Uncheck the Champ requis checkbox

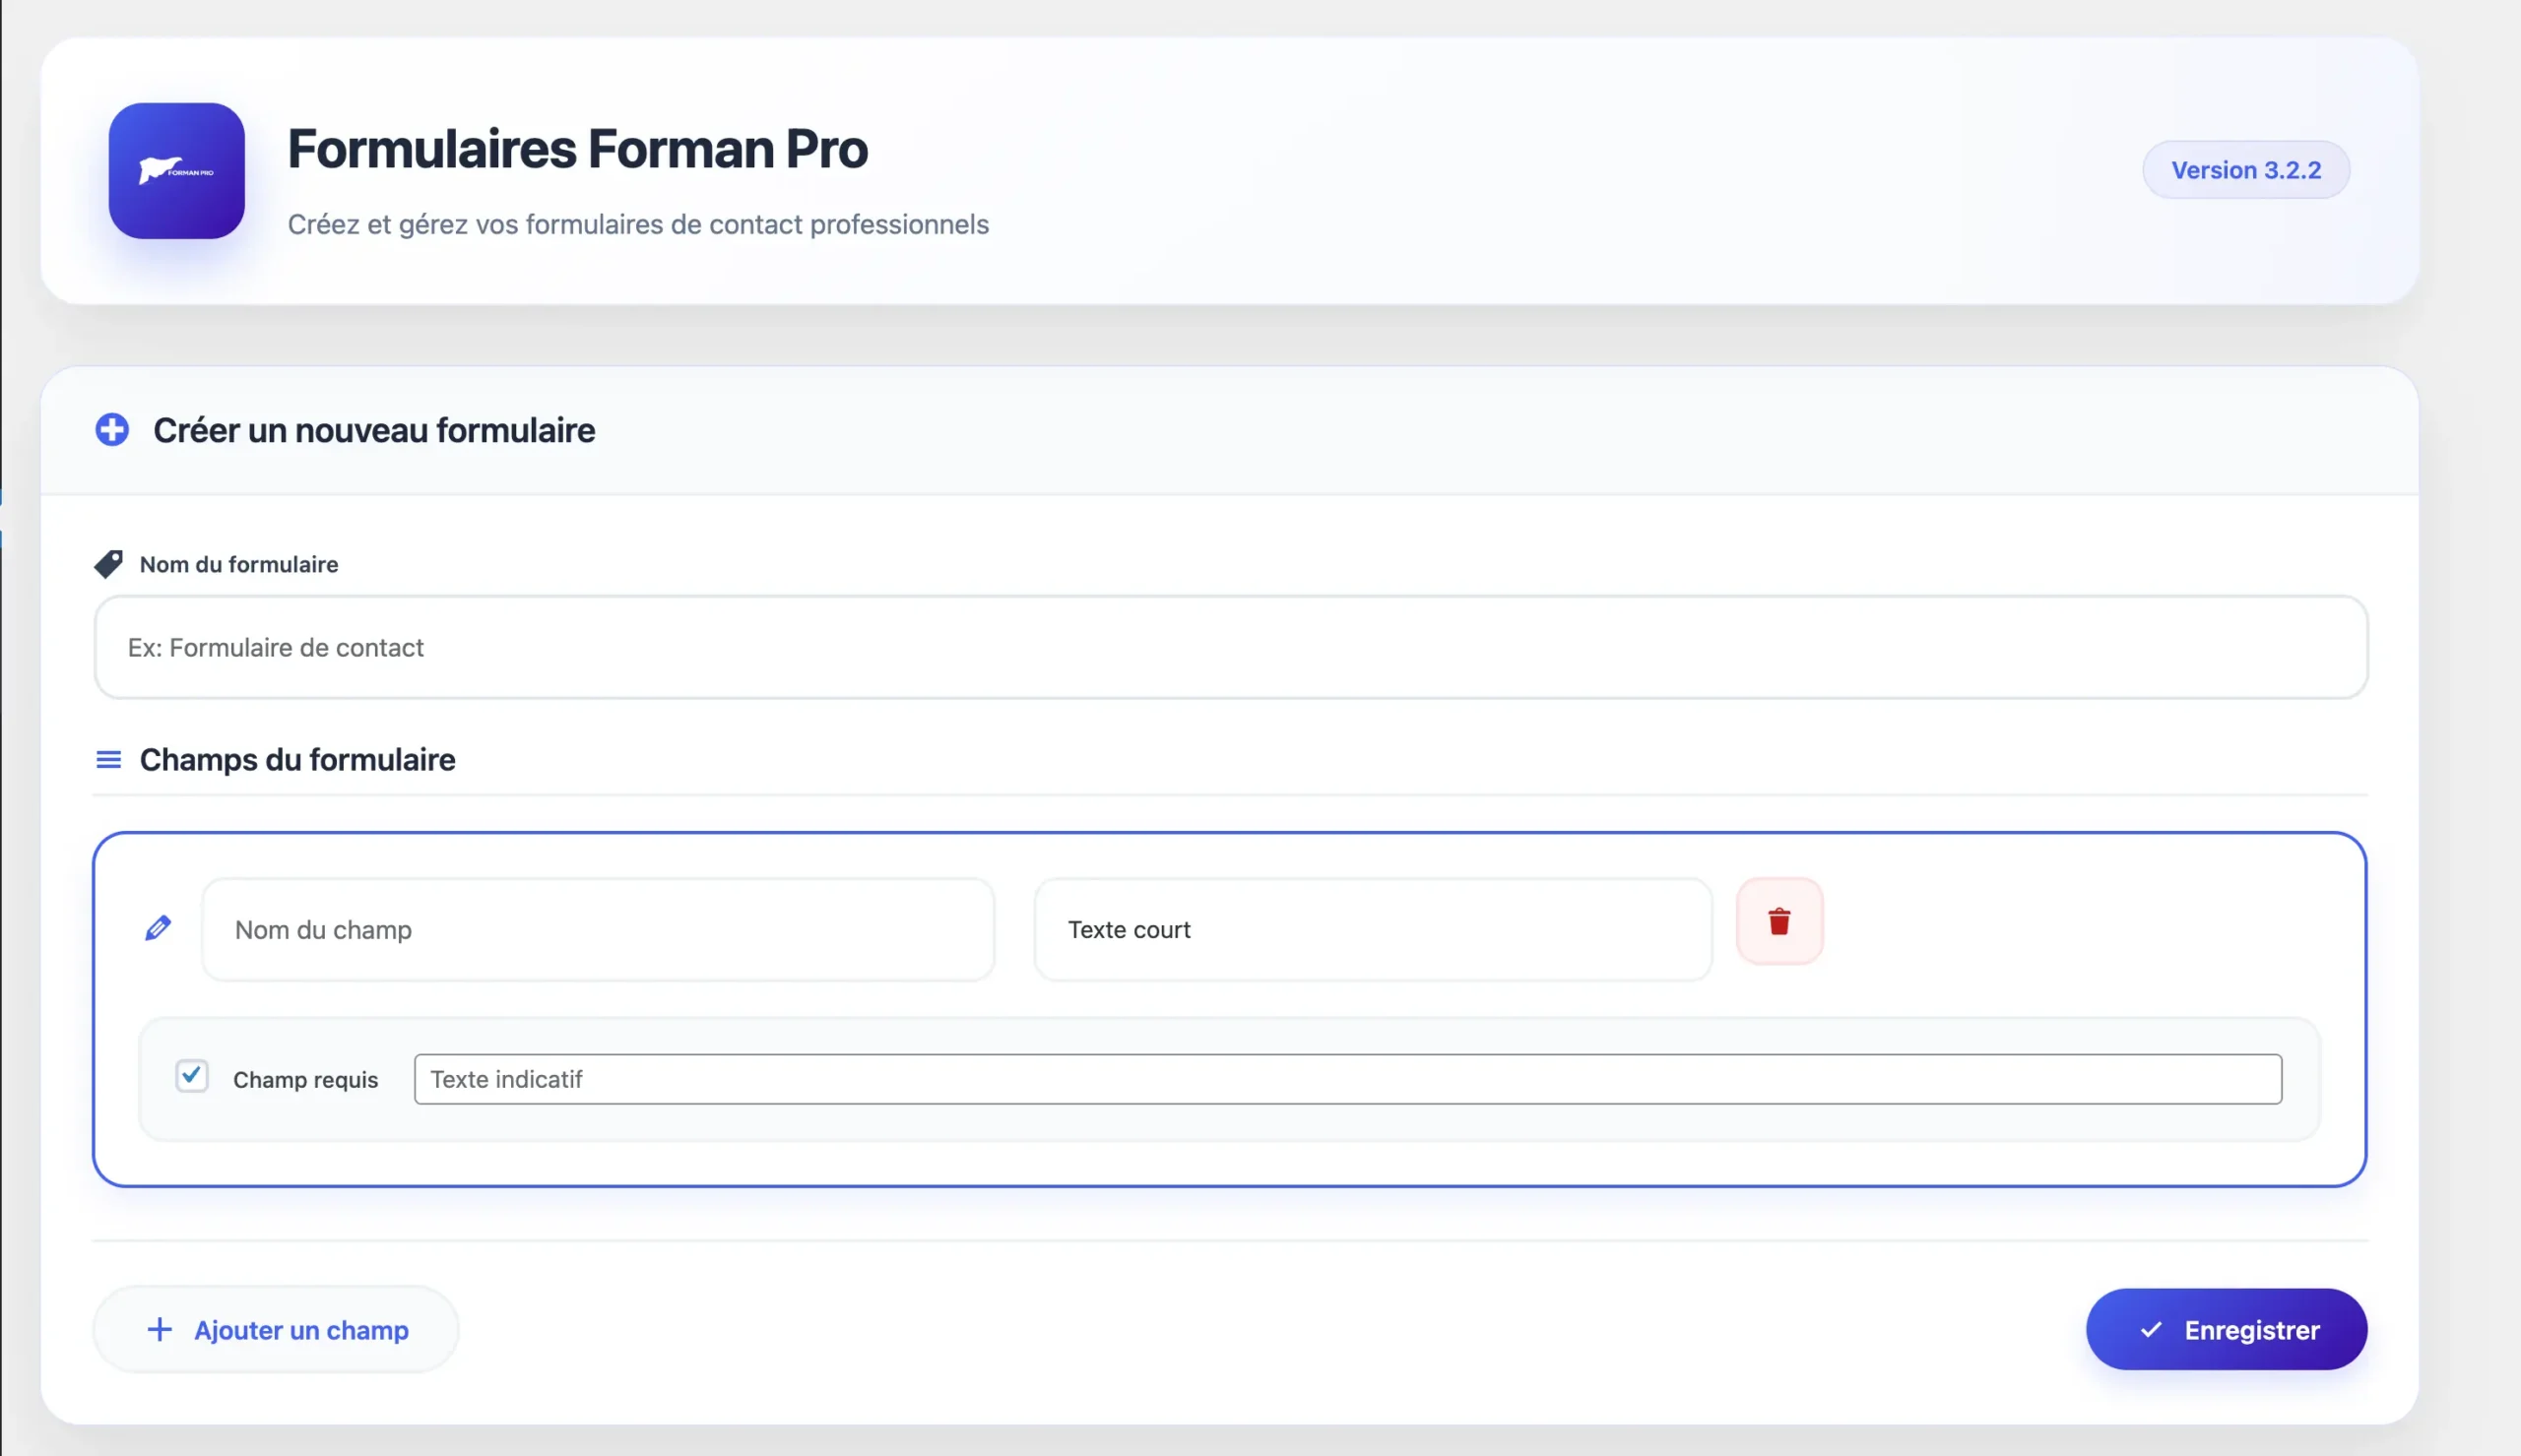click(192, 1076)
